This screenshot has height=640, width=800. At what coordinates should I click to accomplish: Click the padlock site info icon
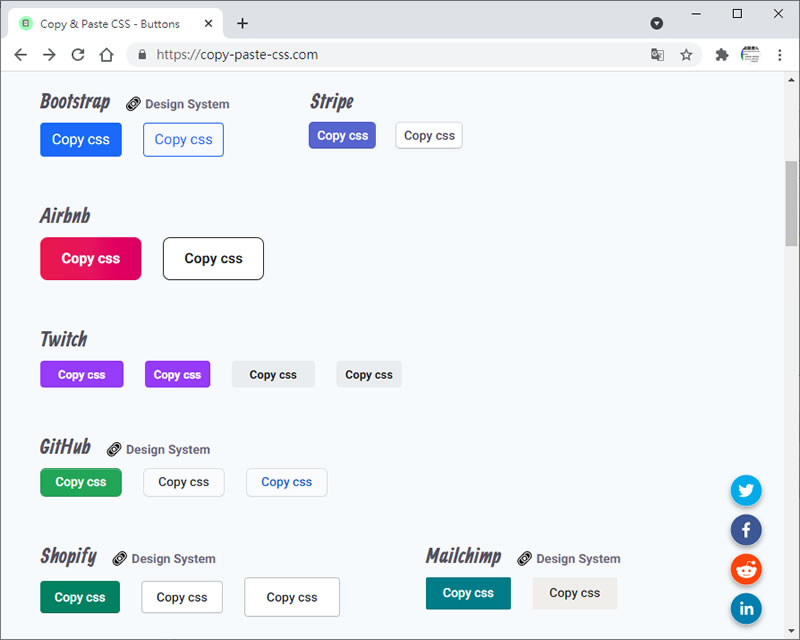142,55
